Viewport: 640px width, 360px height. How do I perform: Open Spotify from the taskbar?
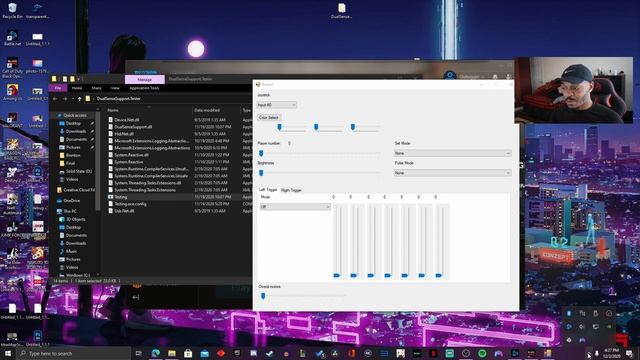(x=482, y=353)
